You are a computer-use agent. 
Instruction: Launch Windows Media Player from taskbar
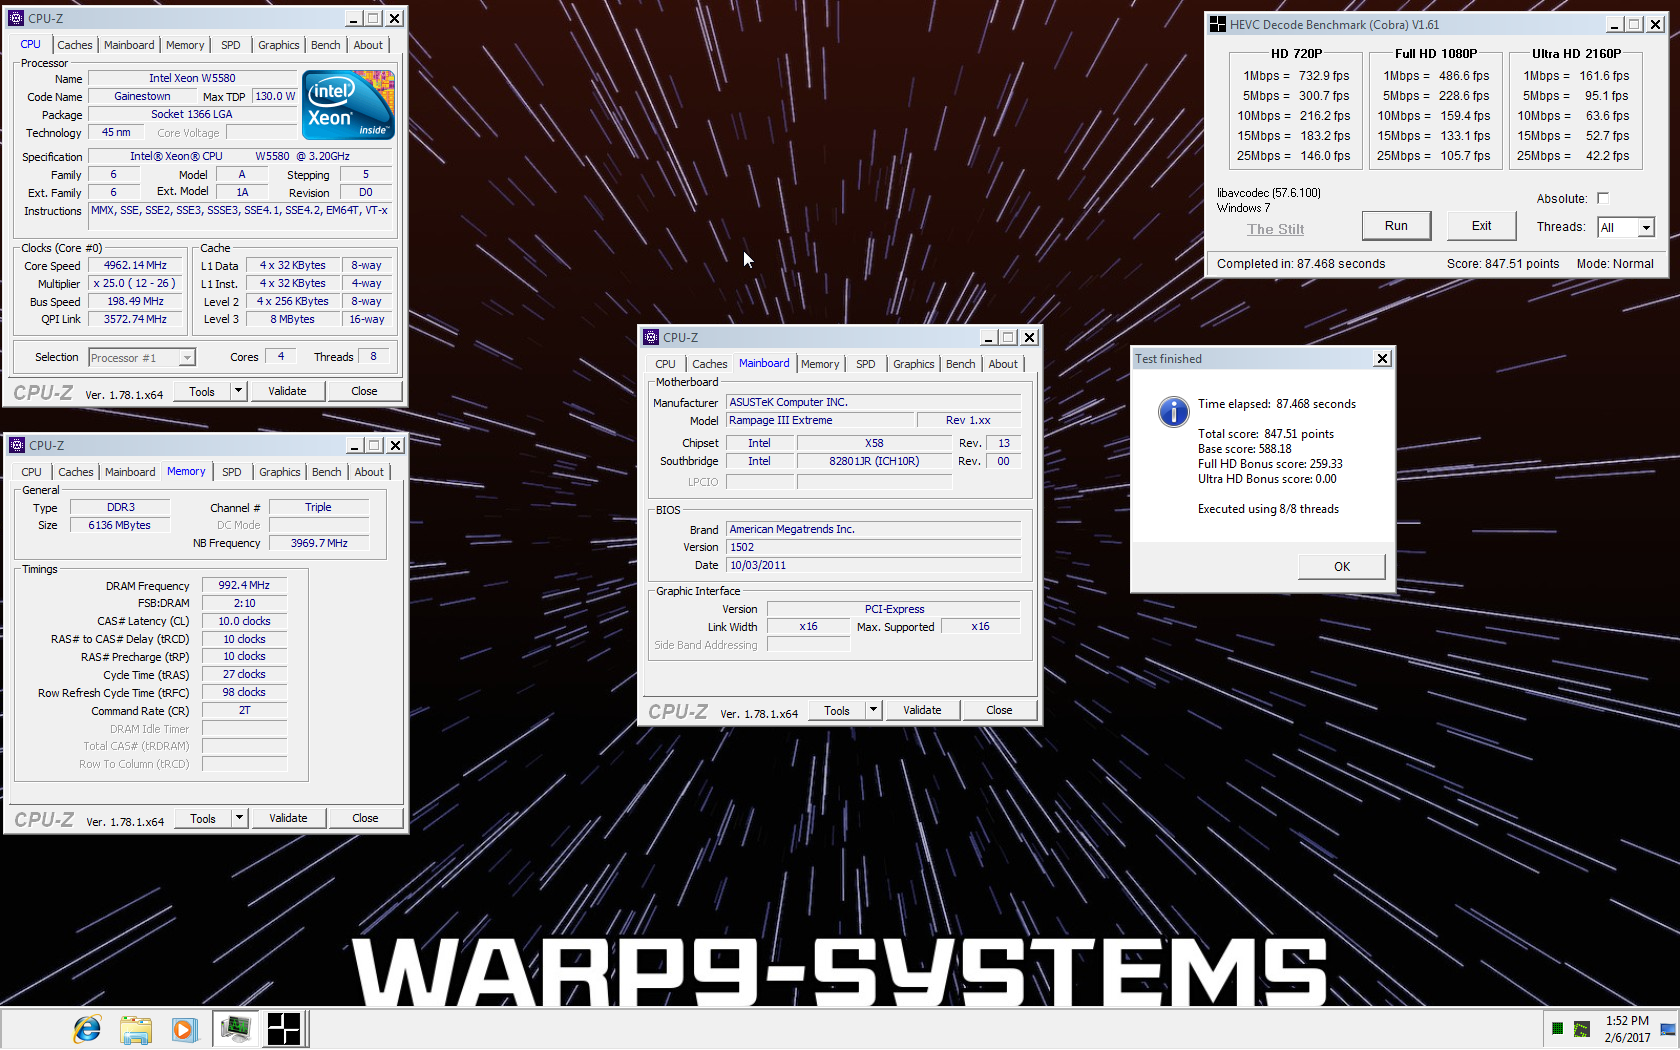point(184,1029)
